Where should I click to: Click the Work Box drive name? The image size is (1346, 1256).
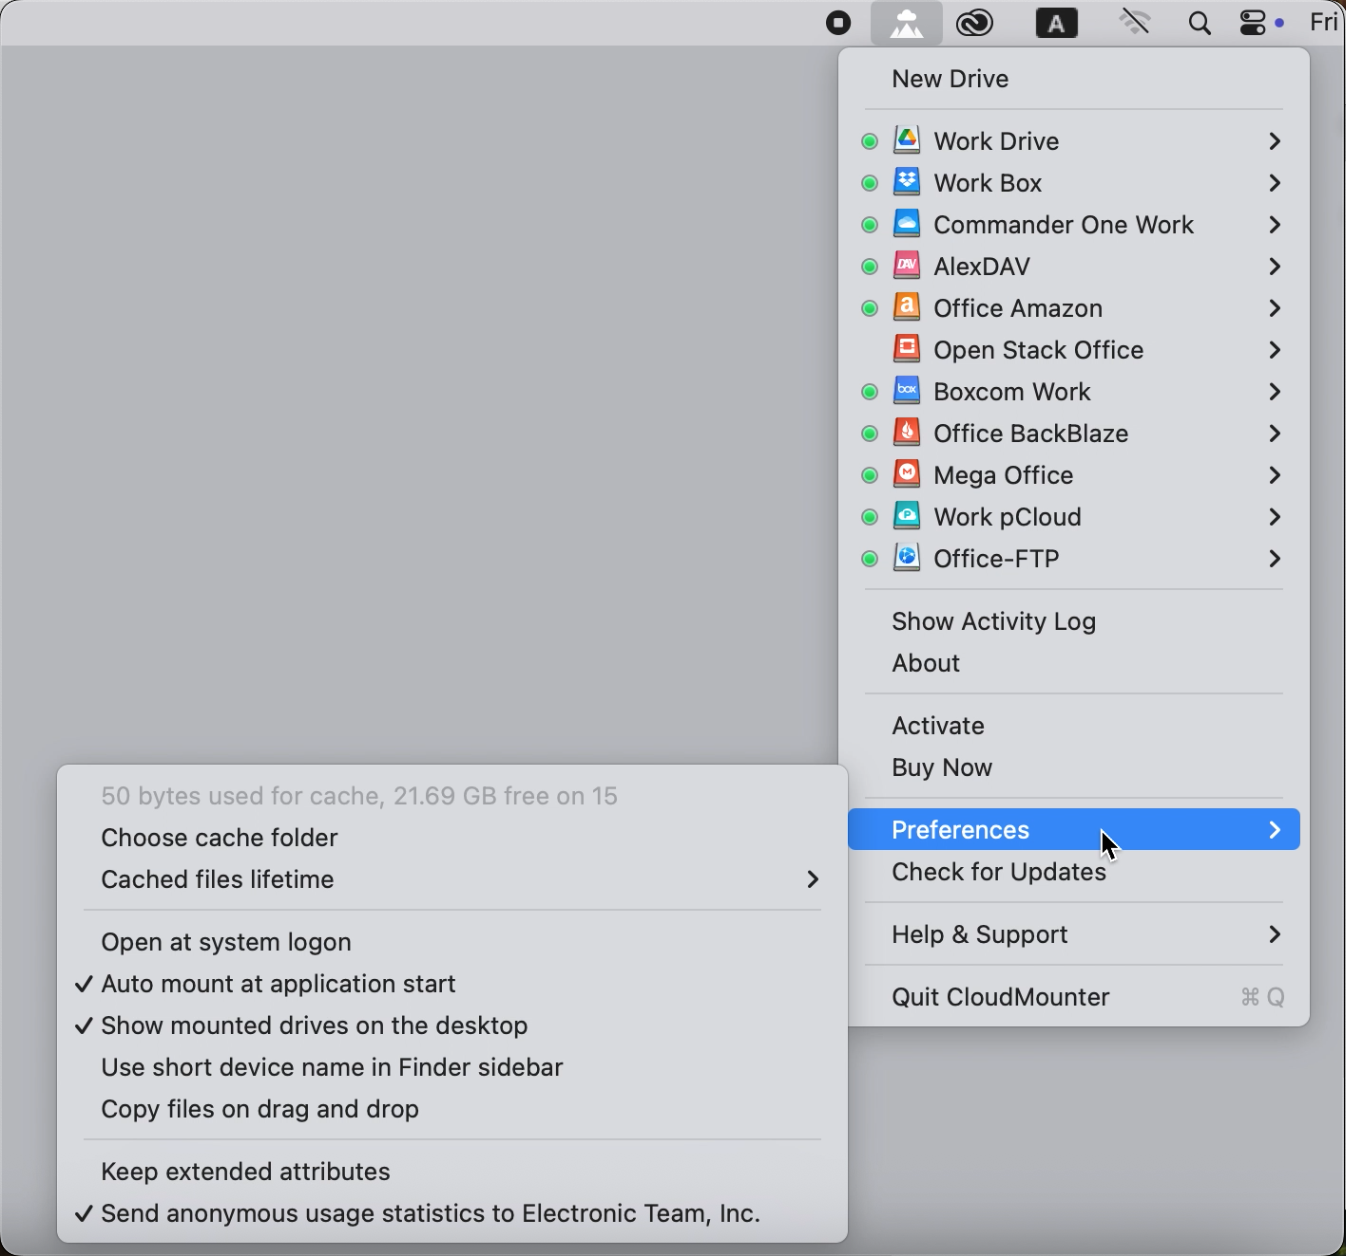pos(988,183)
